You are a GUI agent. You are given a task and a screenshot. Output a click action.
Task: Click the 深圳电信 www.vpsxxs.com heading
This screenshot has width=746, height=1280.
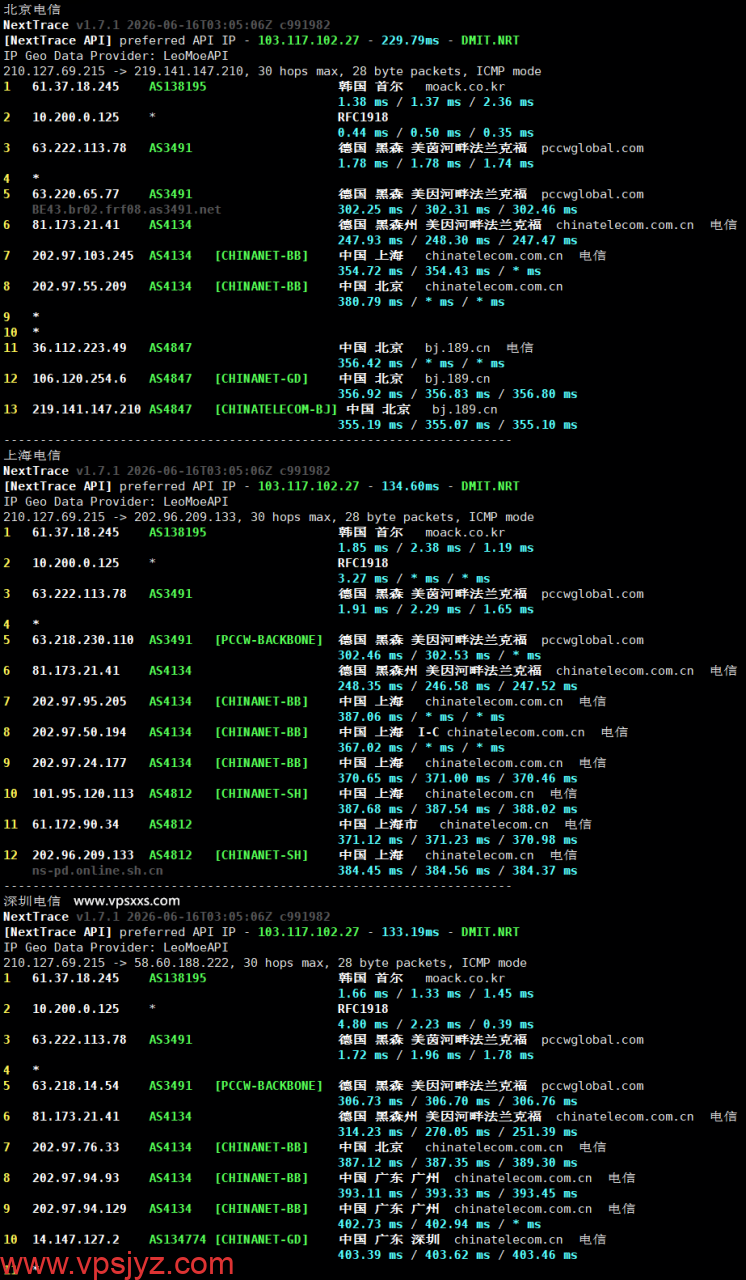point(92,901)
